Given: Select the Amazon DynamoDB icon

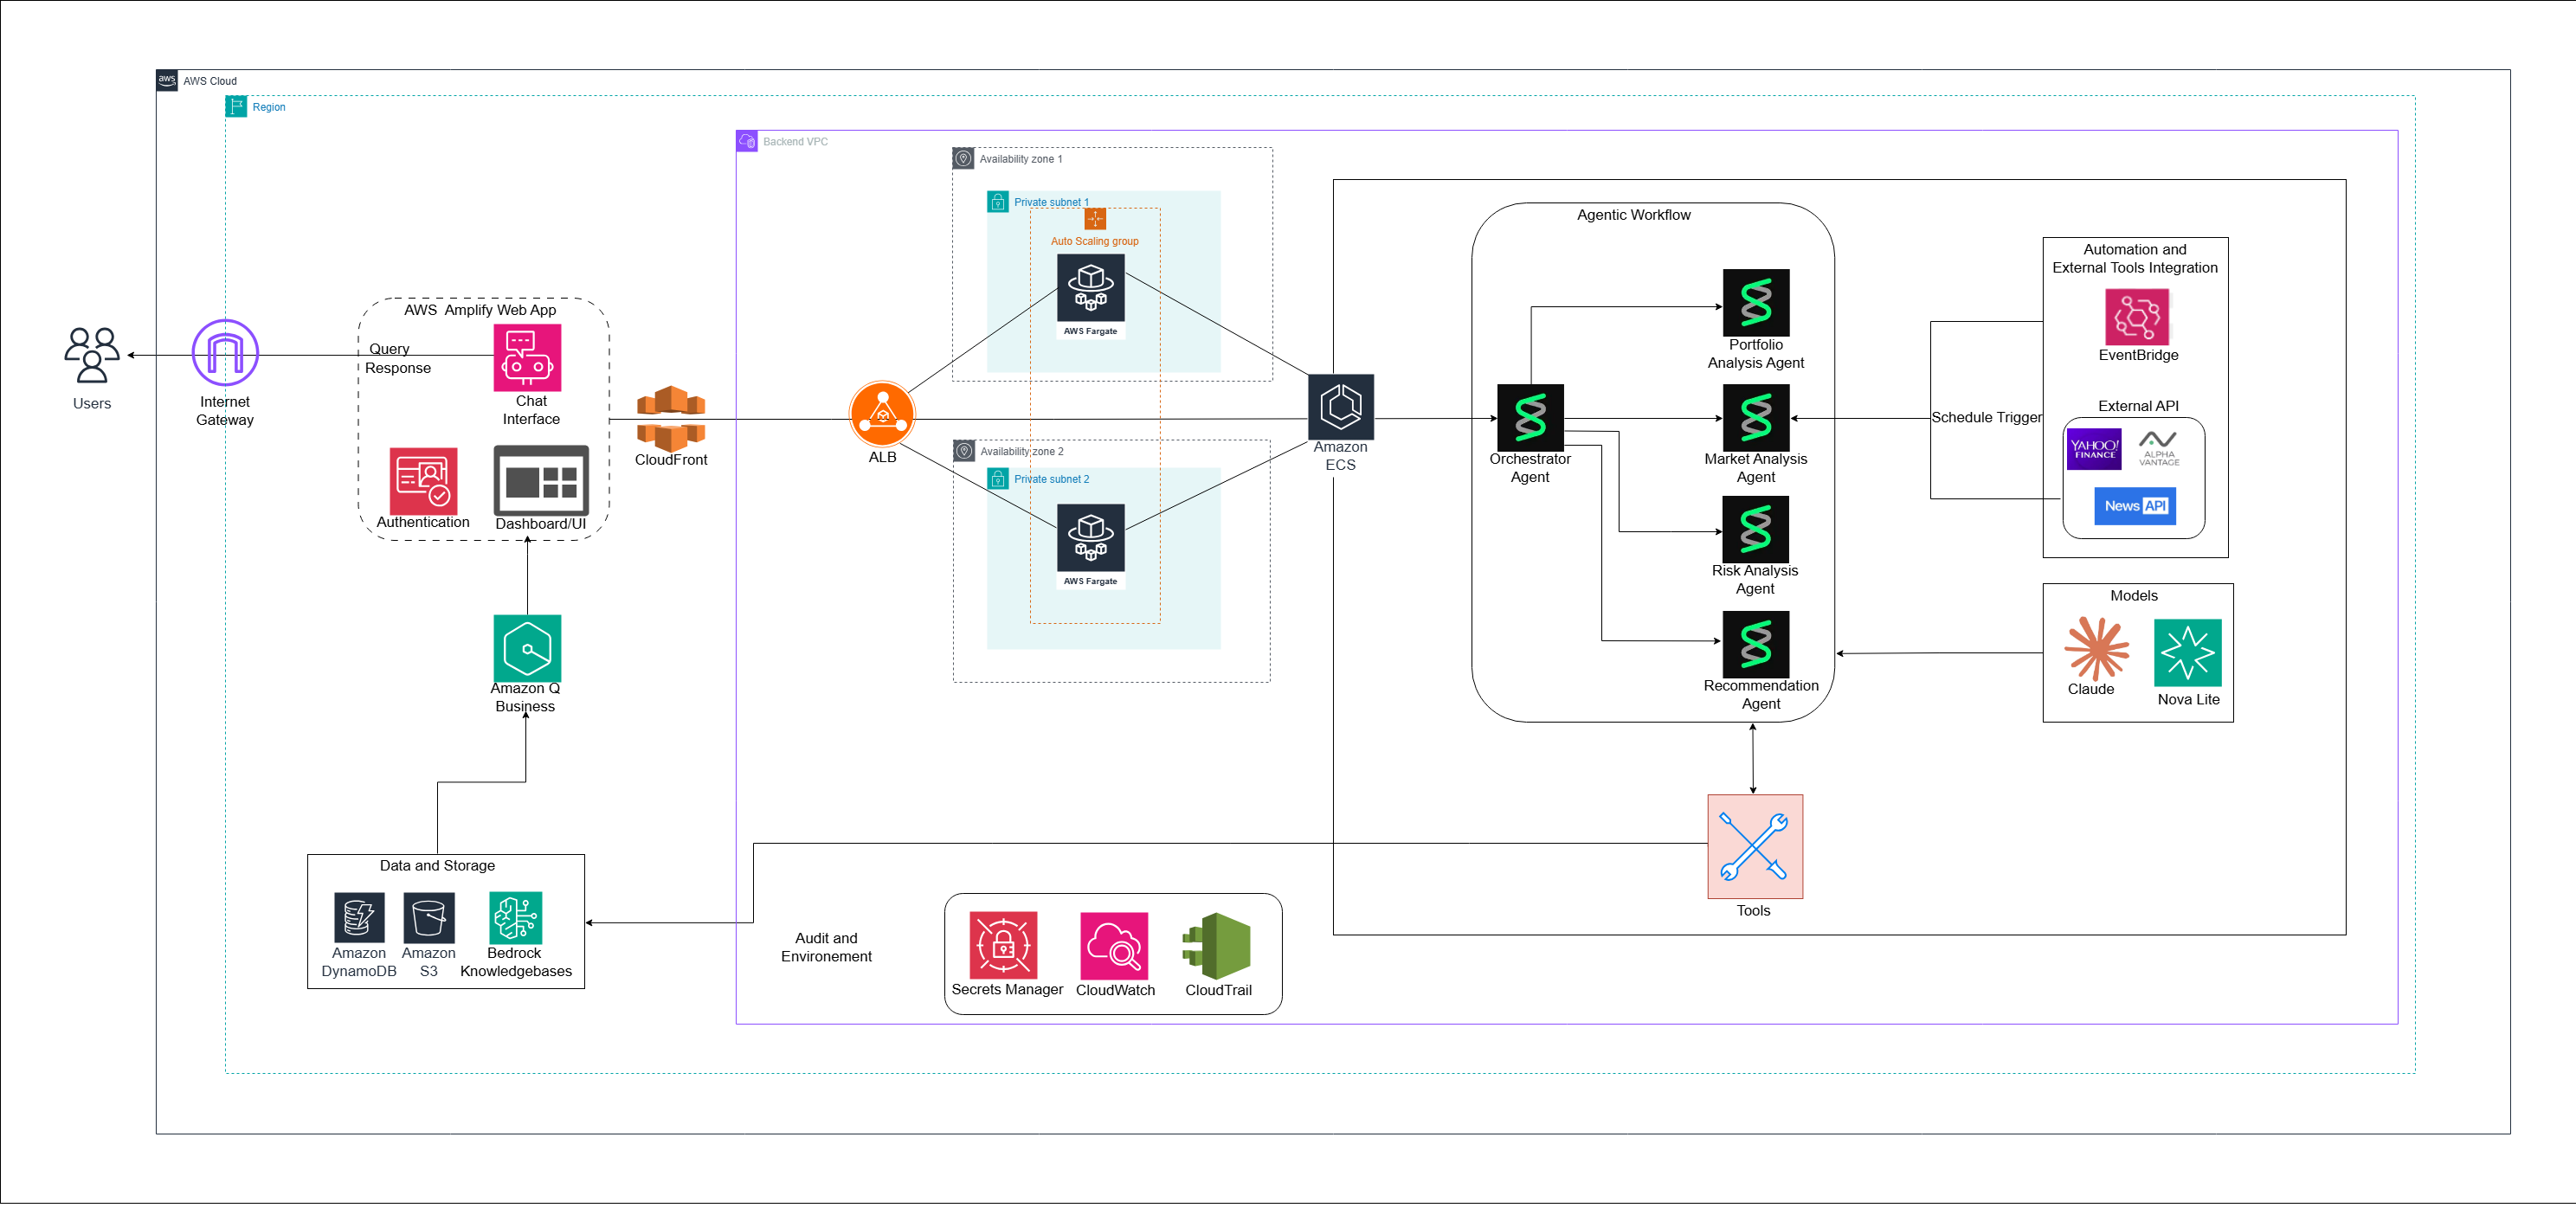Looking at the screenshot, I should coord(359,917).
